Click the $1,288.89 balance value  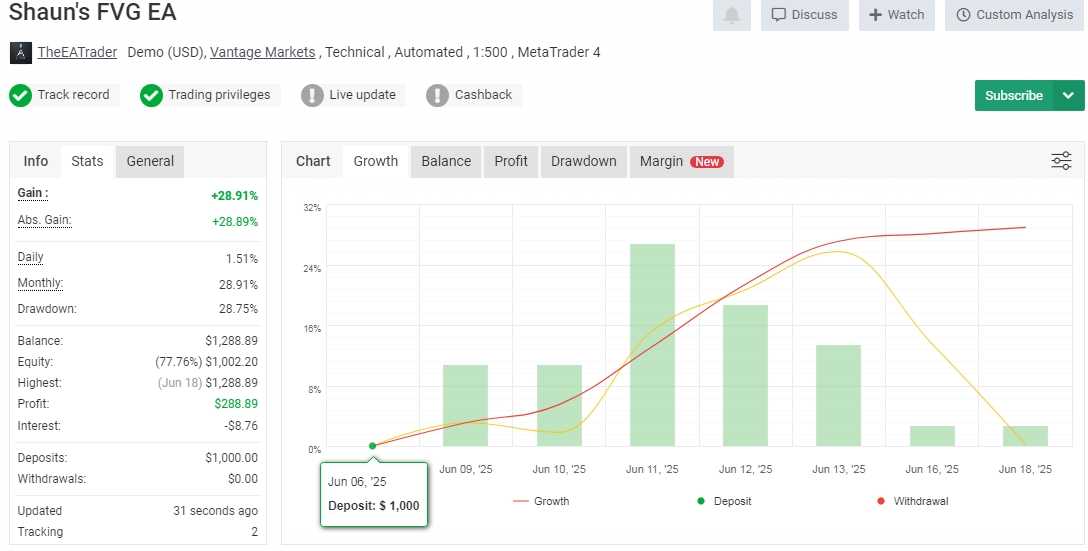coord(232,341)
